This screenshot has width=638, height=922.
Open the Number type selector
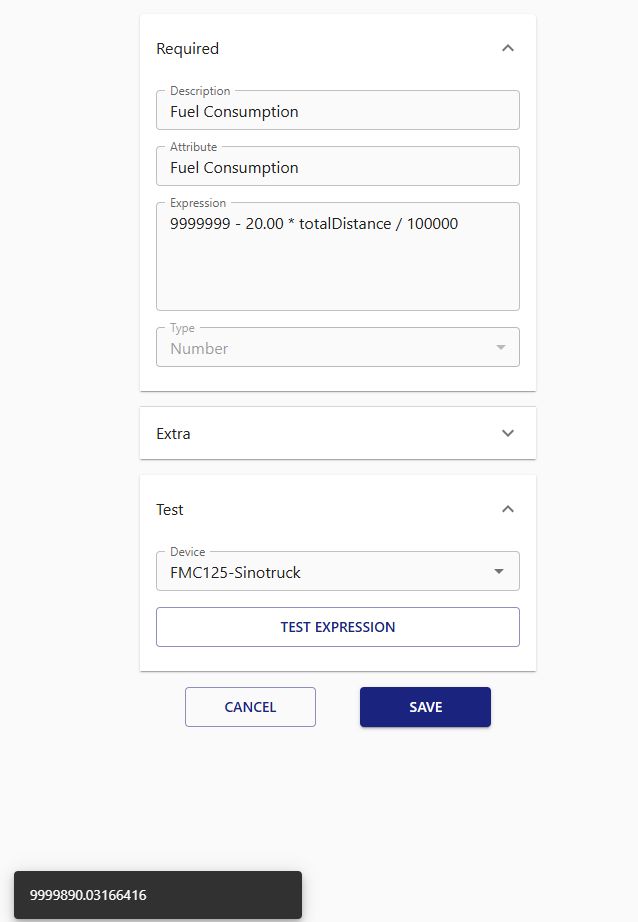320,349
